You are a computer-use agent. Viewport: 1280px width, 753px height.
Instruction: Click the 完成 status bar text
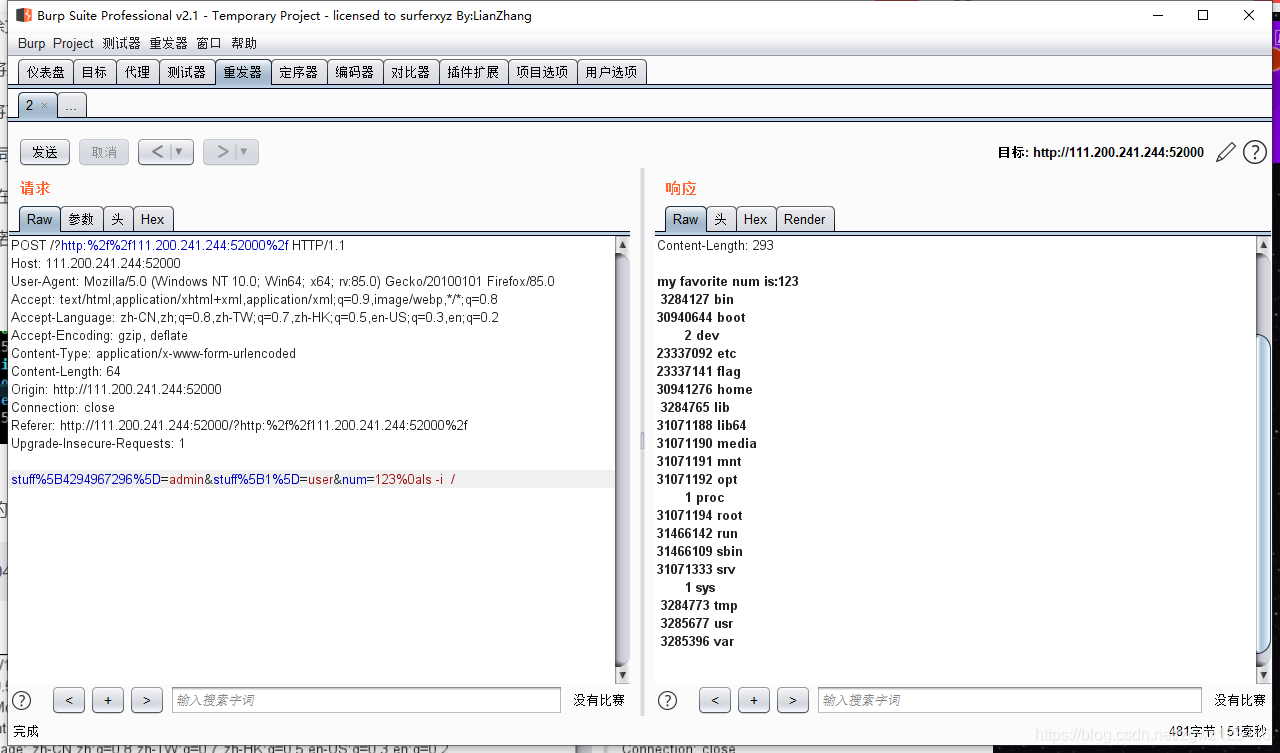pyautogui.click(x=26, y=732)
